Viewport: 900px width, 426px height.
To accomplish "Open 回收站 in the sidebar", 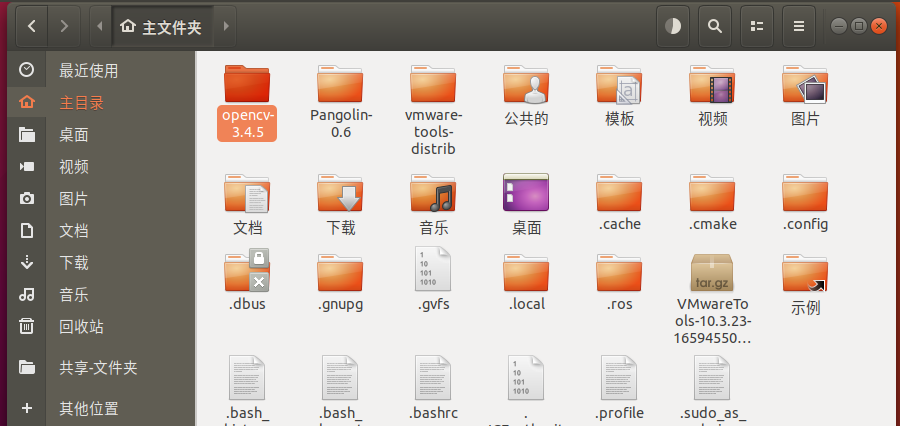I will coord(102,327).
